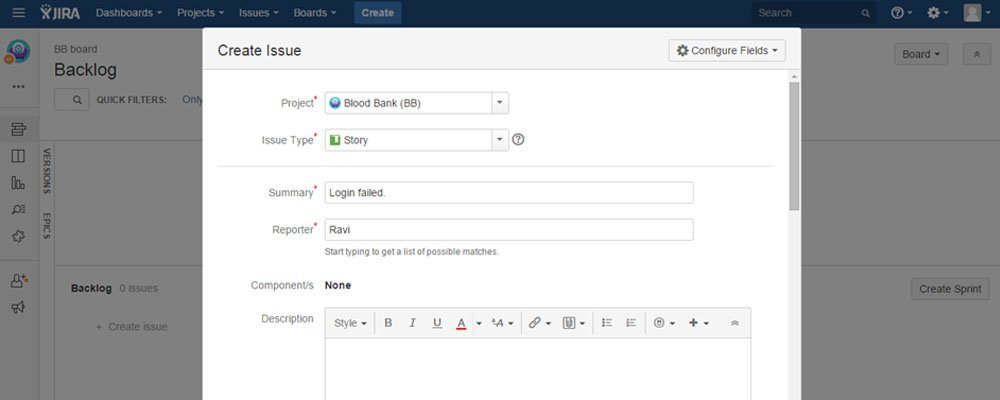Open the Dashboards menu
Image resolution: width=1000 pixels, height=400 pixels.
(x=130, y=13)
